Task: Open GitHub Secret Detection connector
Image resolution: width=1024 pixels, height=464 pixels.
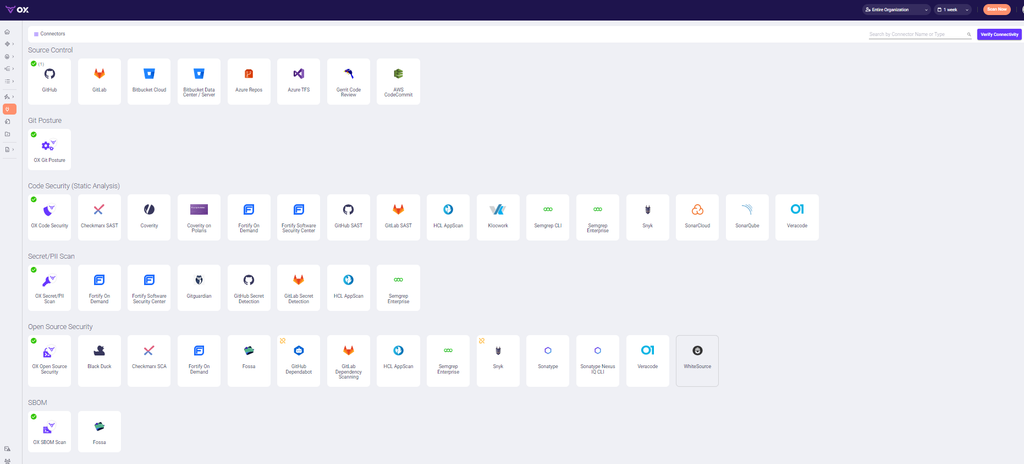Action: (249, 288)
